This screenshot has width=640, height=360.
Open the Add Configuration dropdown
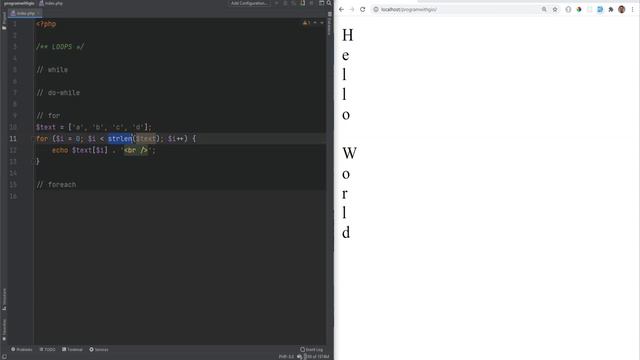point(249,3)
